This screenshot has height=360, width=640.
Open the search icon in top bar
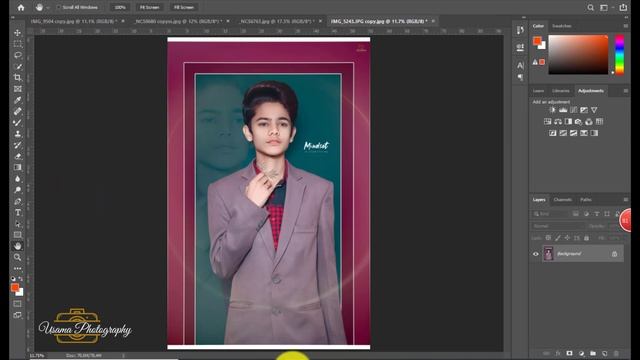coord(590,7)
